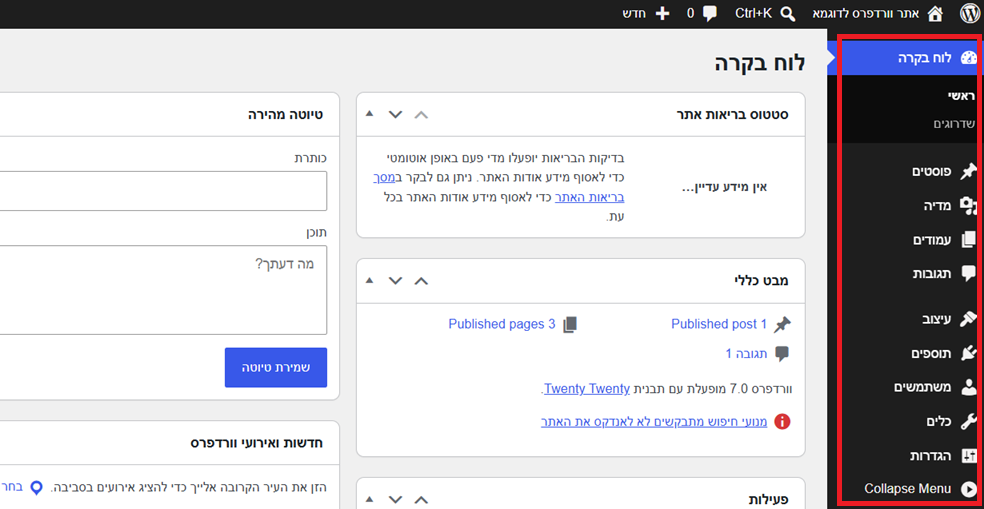Open the תוספים menu
The width and height of the screenshot is (984, 509).
click(933, 353)
